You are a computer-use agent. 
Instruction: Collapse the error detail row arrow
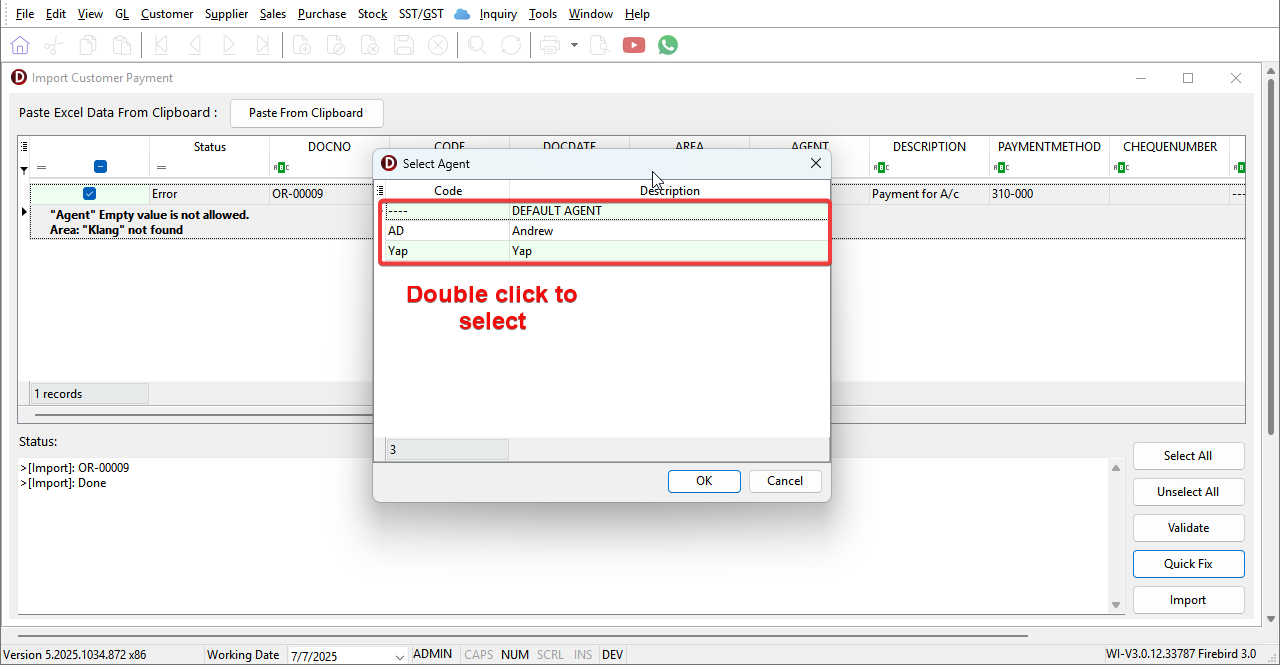tap(24, 213)
